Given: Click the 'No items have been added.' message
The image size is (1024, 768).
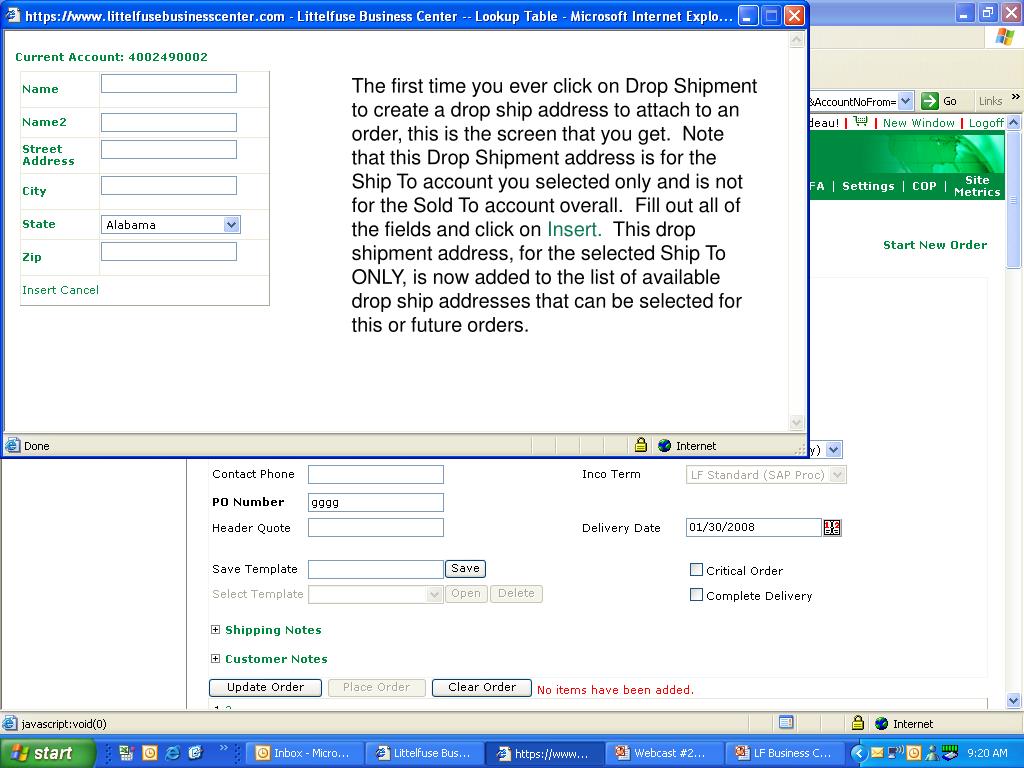Looking at the screenshot, I should click(615, 690).
